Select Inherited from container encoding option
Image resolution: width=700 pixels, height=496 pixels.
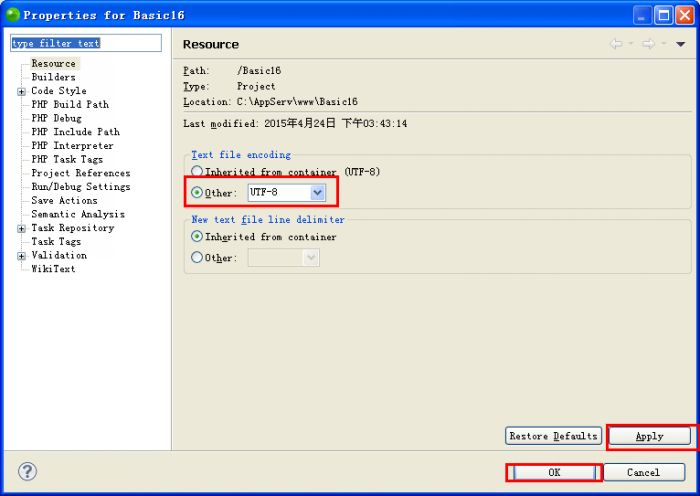(x=197, y=172)
